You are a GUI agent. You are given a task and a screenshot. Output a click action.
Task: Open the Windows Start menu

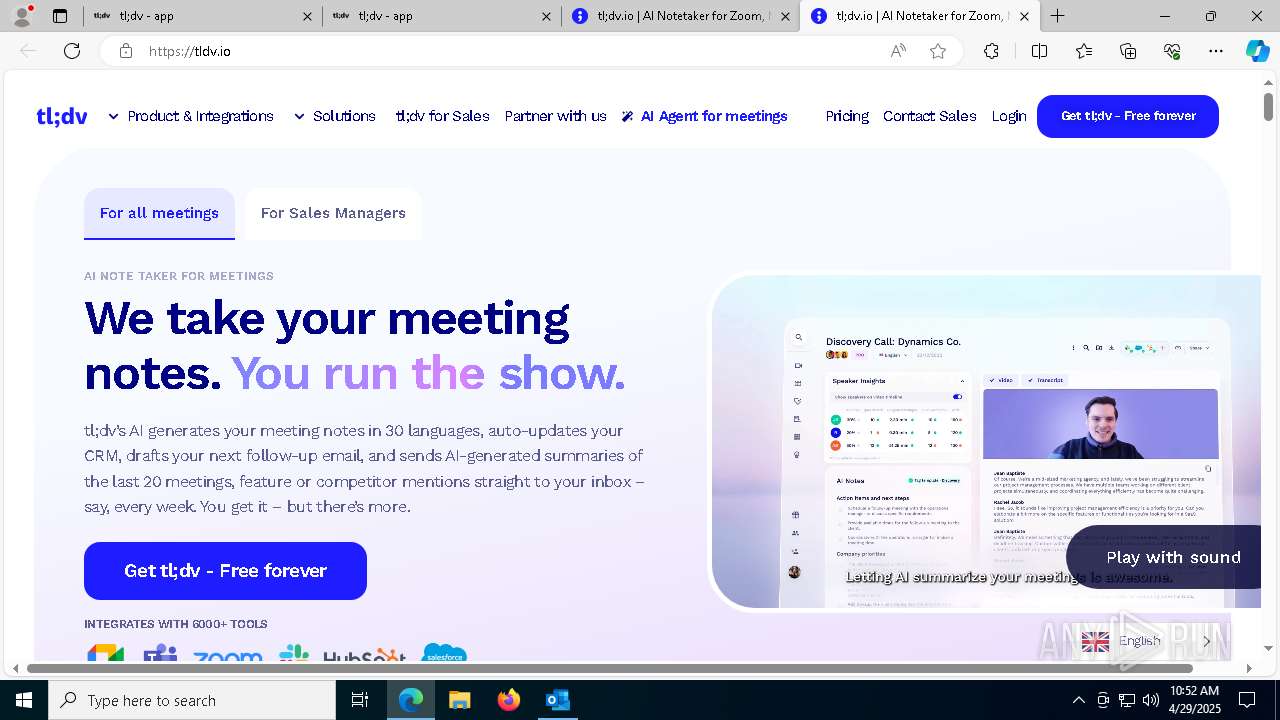(x=23, y=700)
